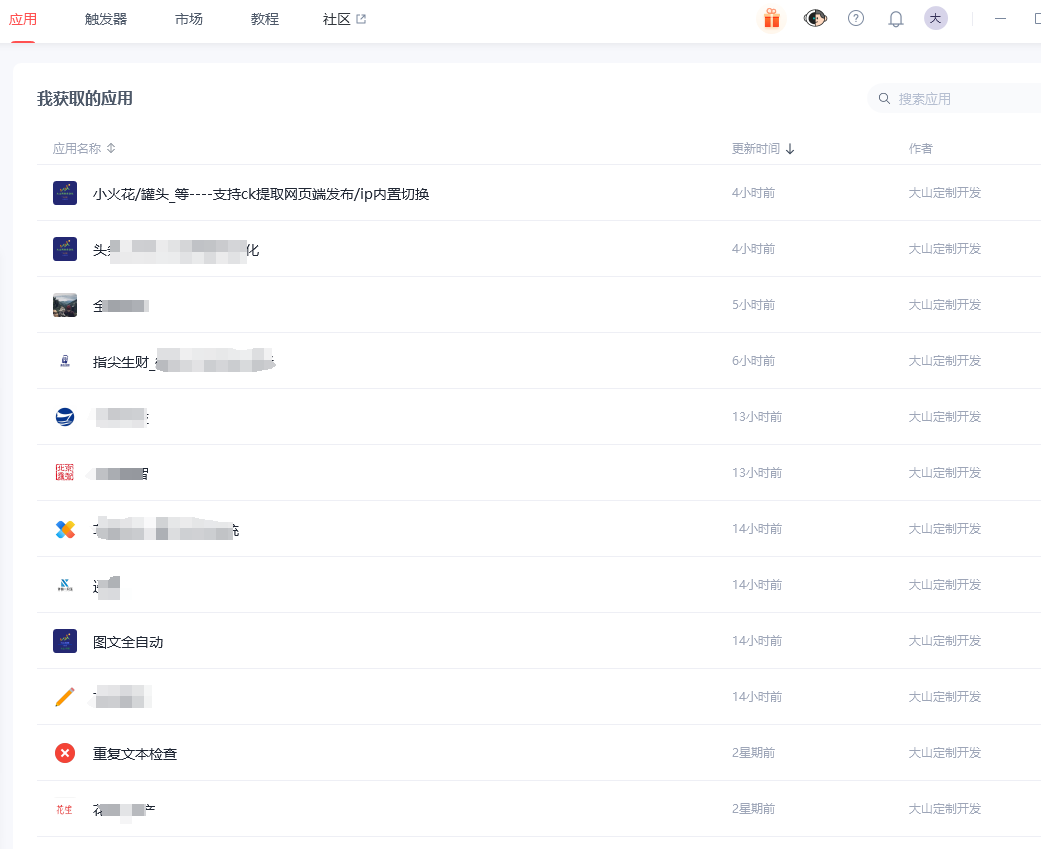
Task: Open the help question mark icon
Action: tap(856, 19)
